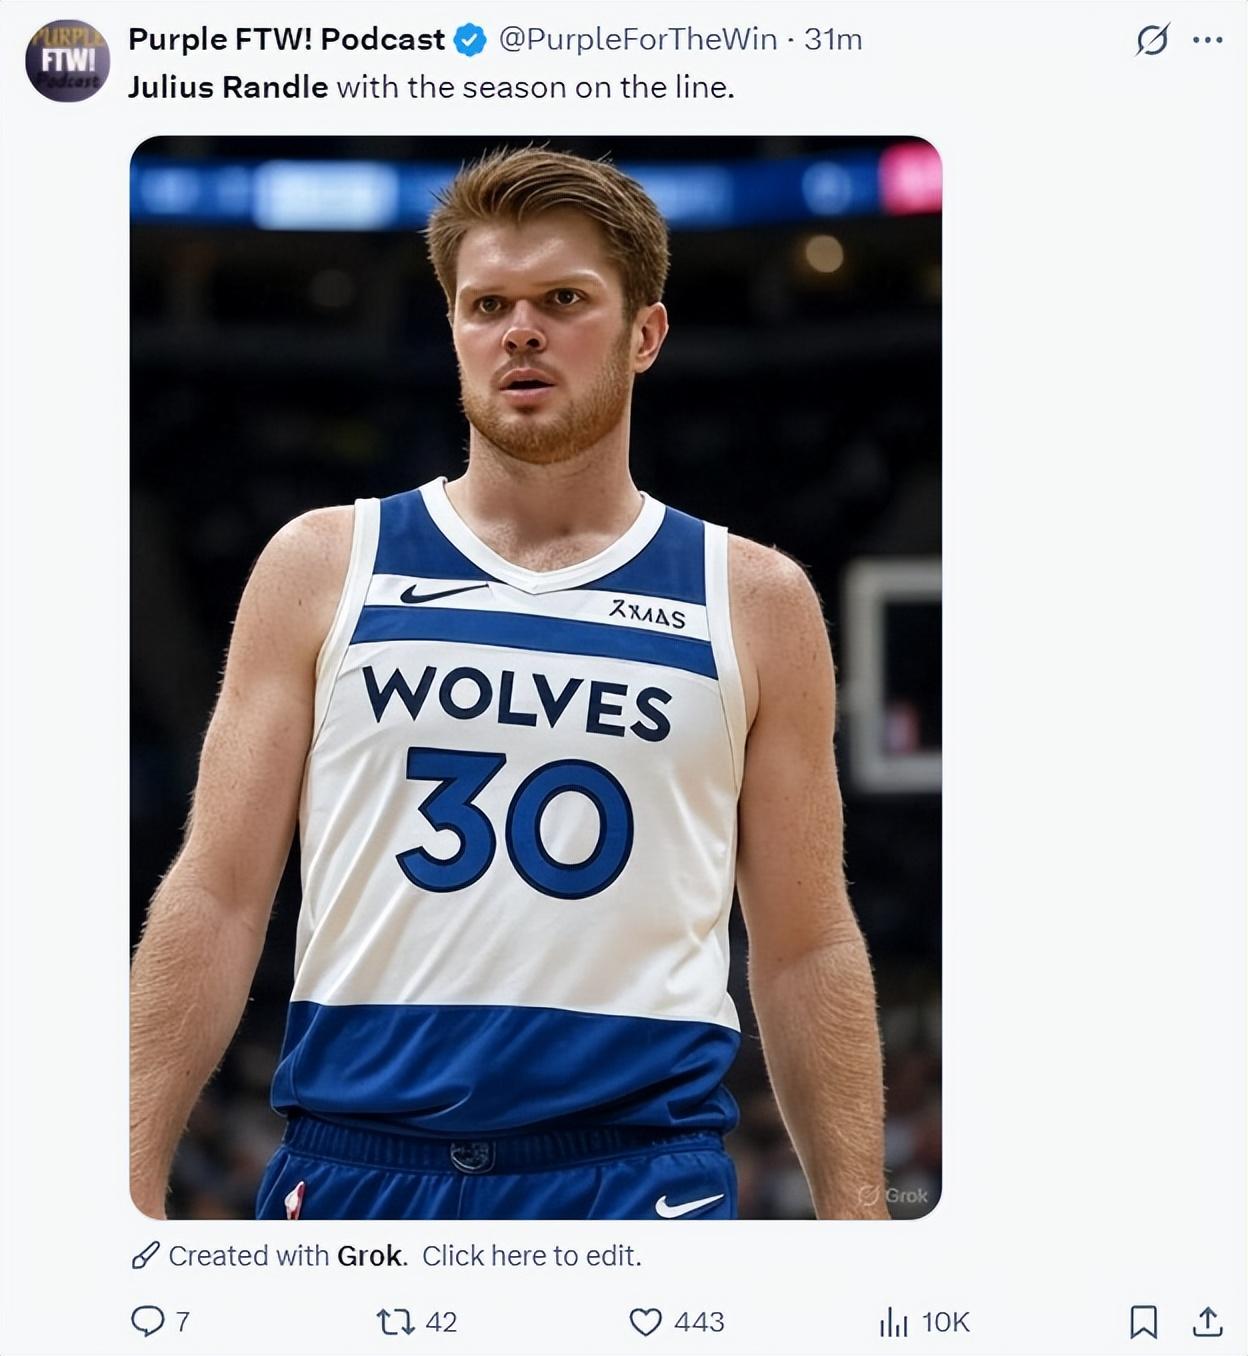
Task: Like the tweet with heart icon
Action: coord(645,1322)
